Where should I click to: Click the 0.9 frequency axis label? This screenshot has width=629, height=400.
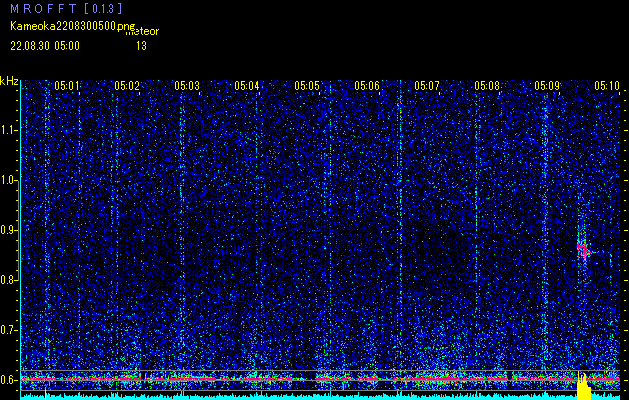pos(9,230)
